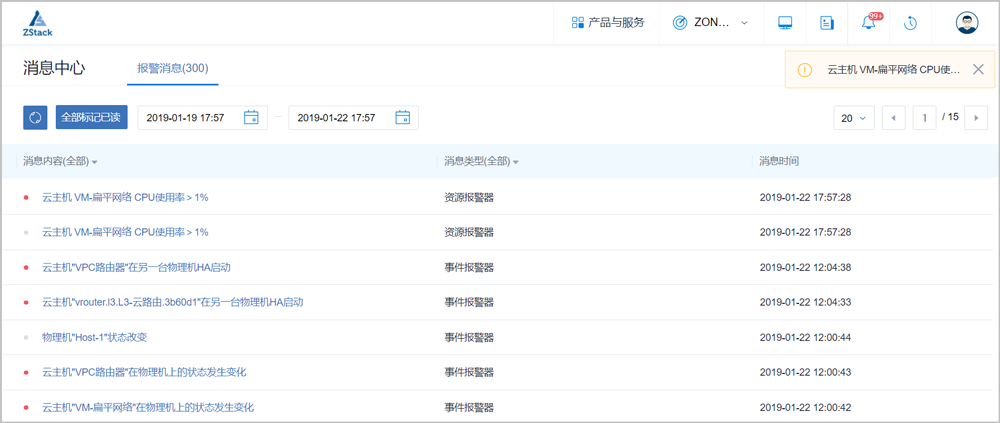Click the refresh button
The width and height of the screenshot is (1000, 423).
(x=35, y=118)
